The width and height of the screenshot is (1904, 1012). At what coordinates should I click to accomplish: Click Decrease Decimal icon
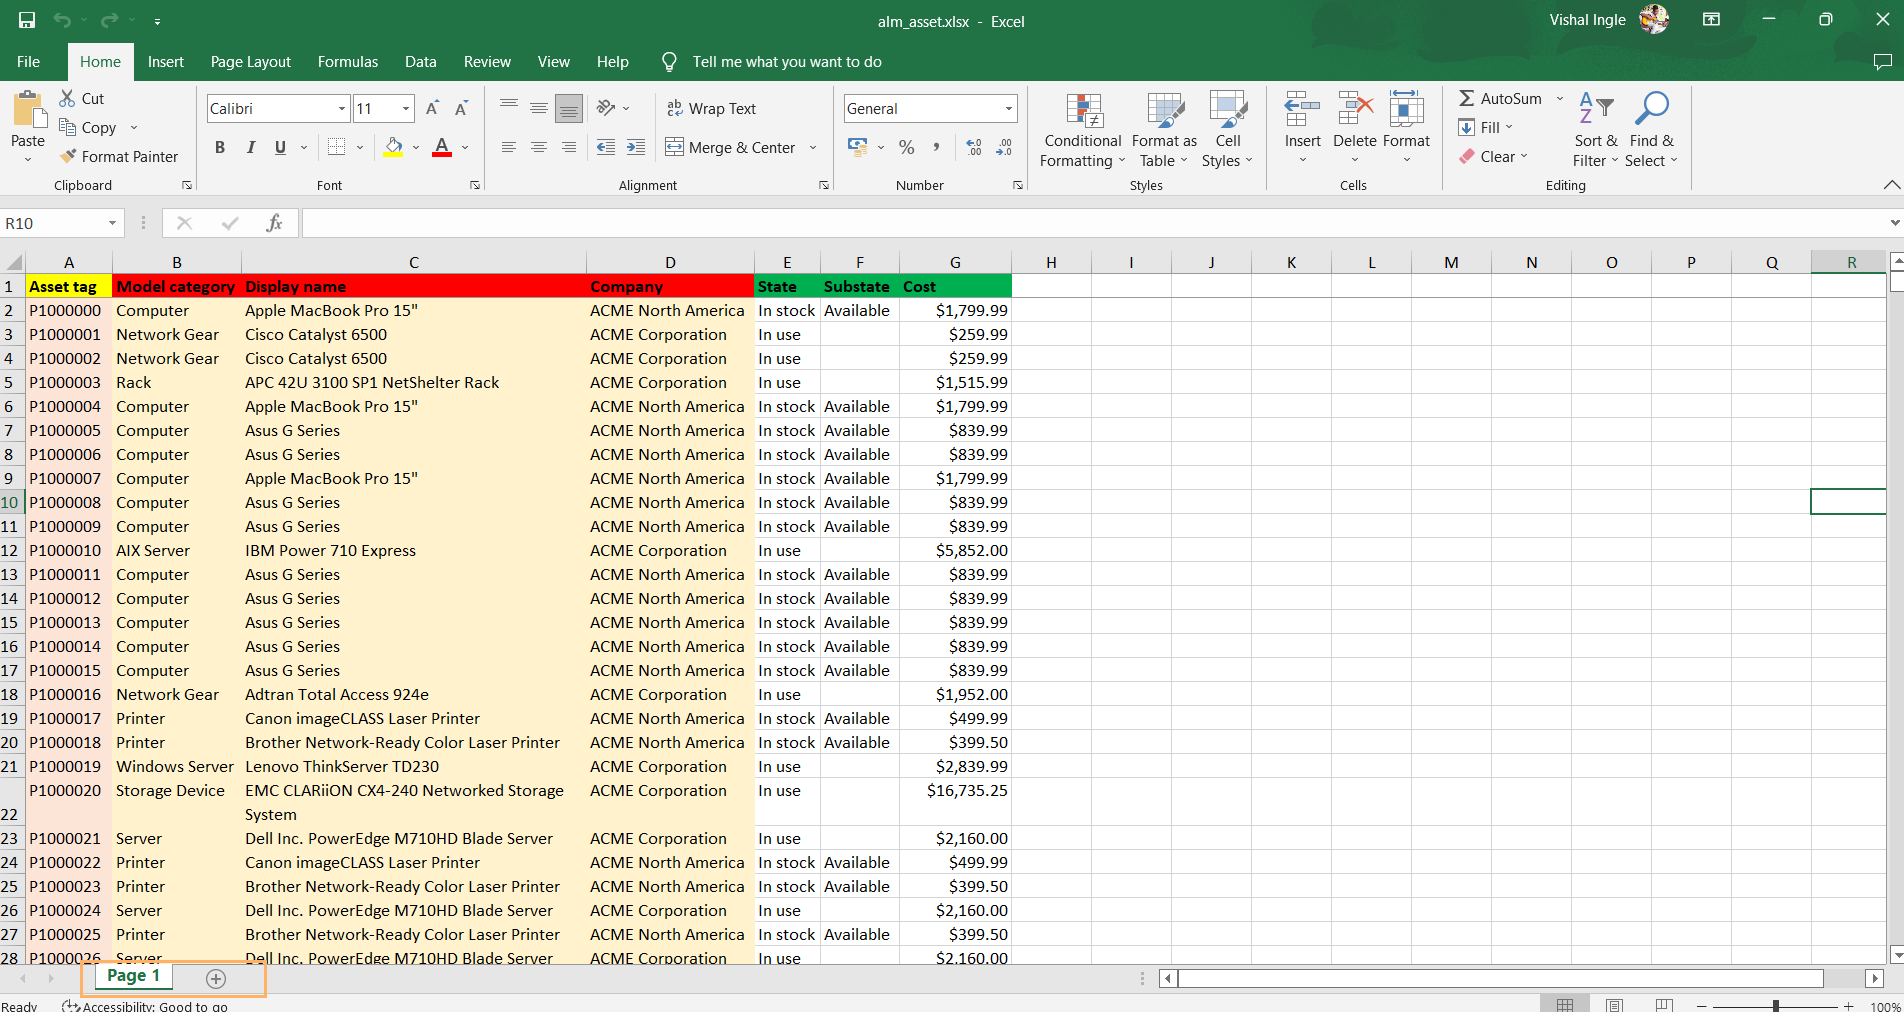[x=1004, y=147]
